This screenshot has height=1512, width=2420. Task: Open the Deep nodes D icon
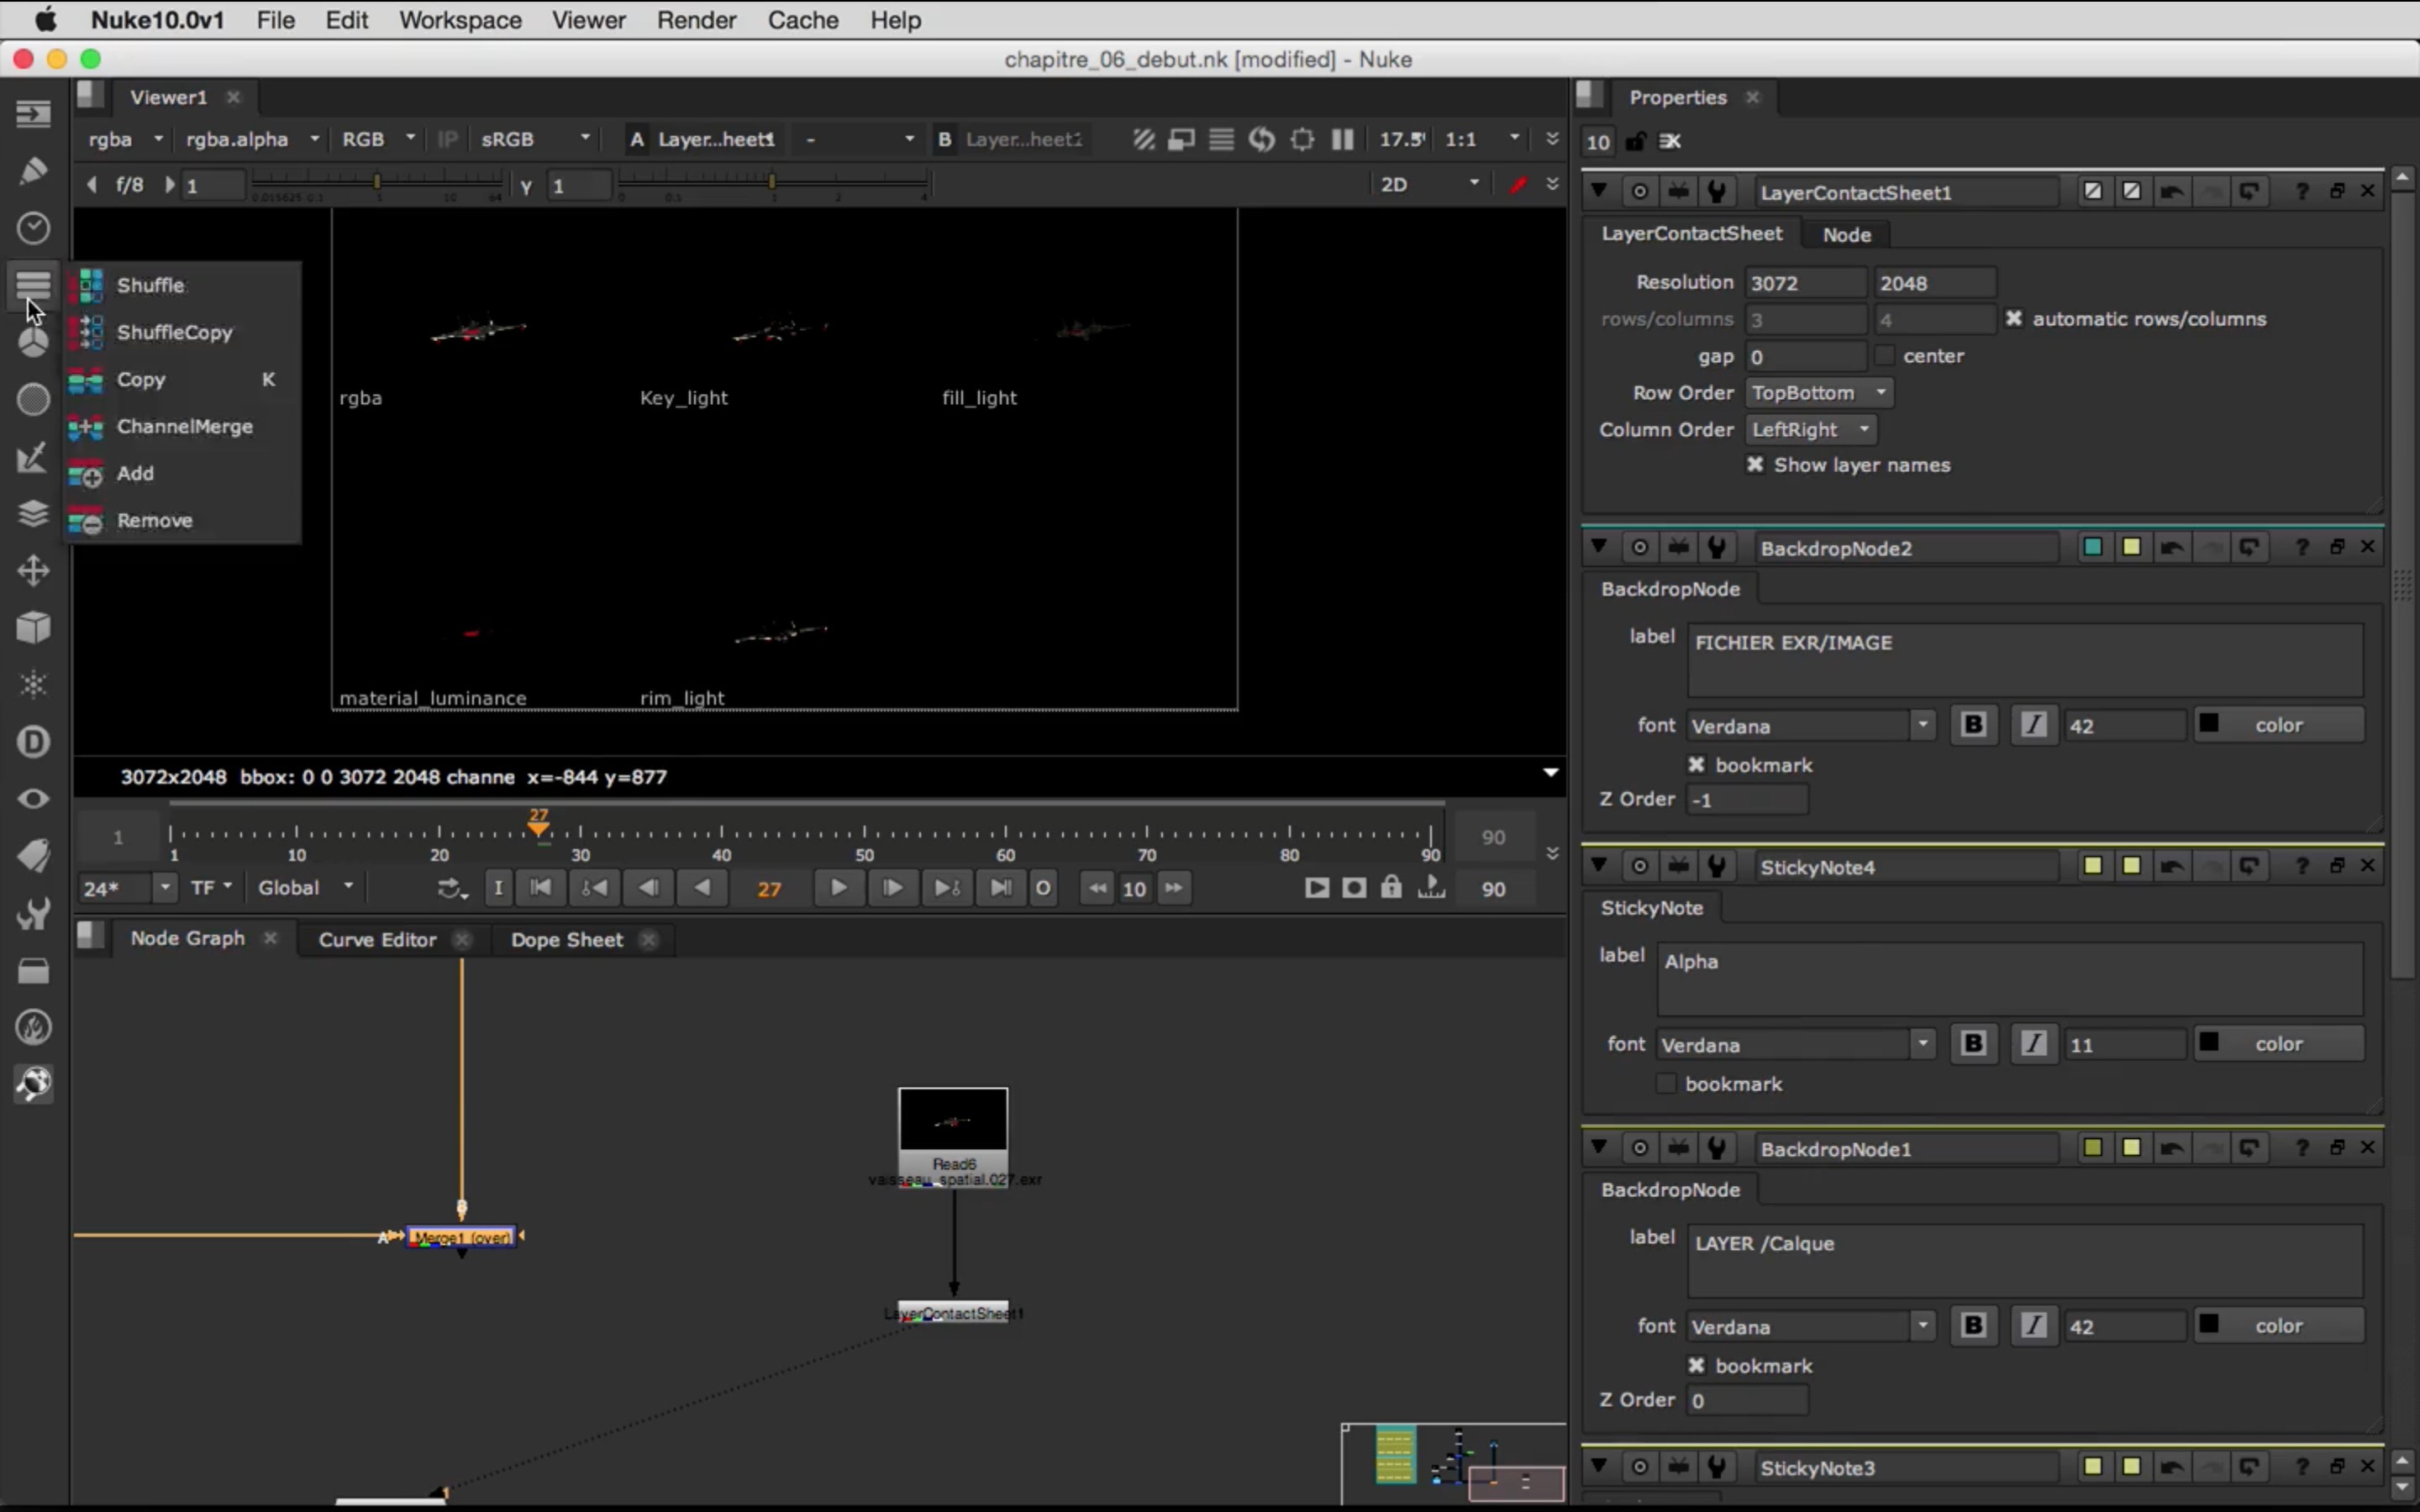33,742
